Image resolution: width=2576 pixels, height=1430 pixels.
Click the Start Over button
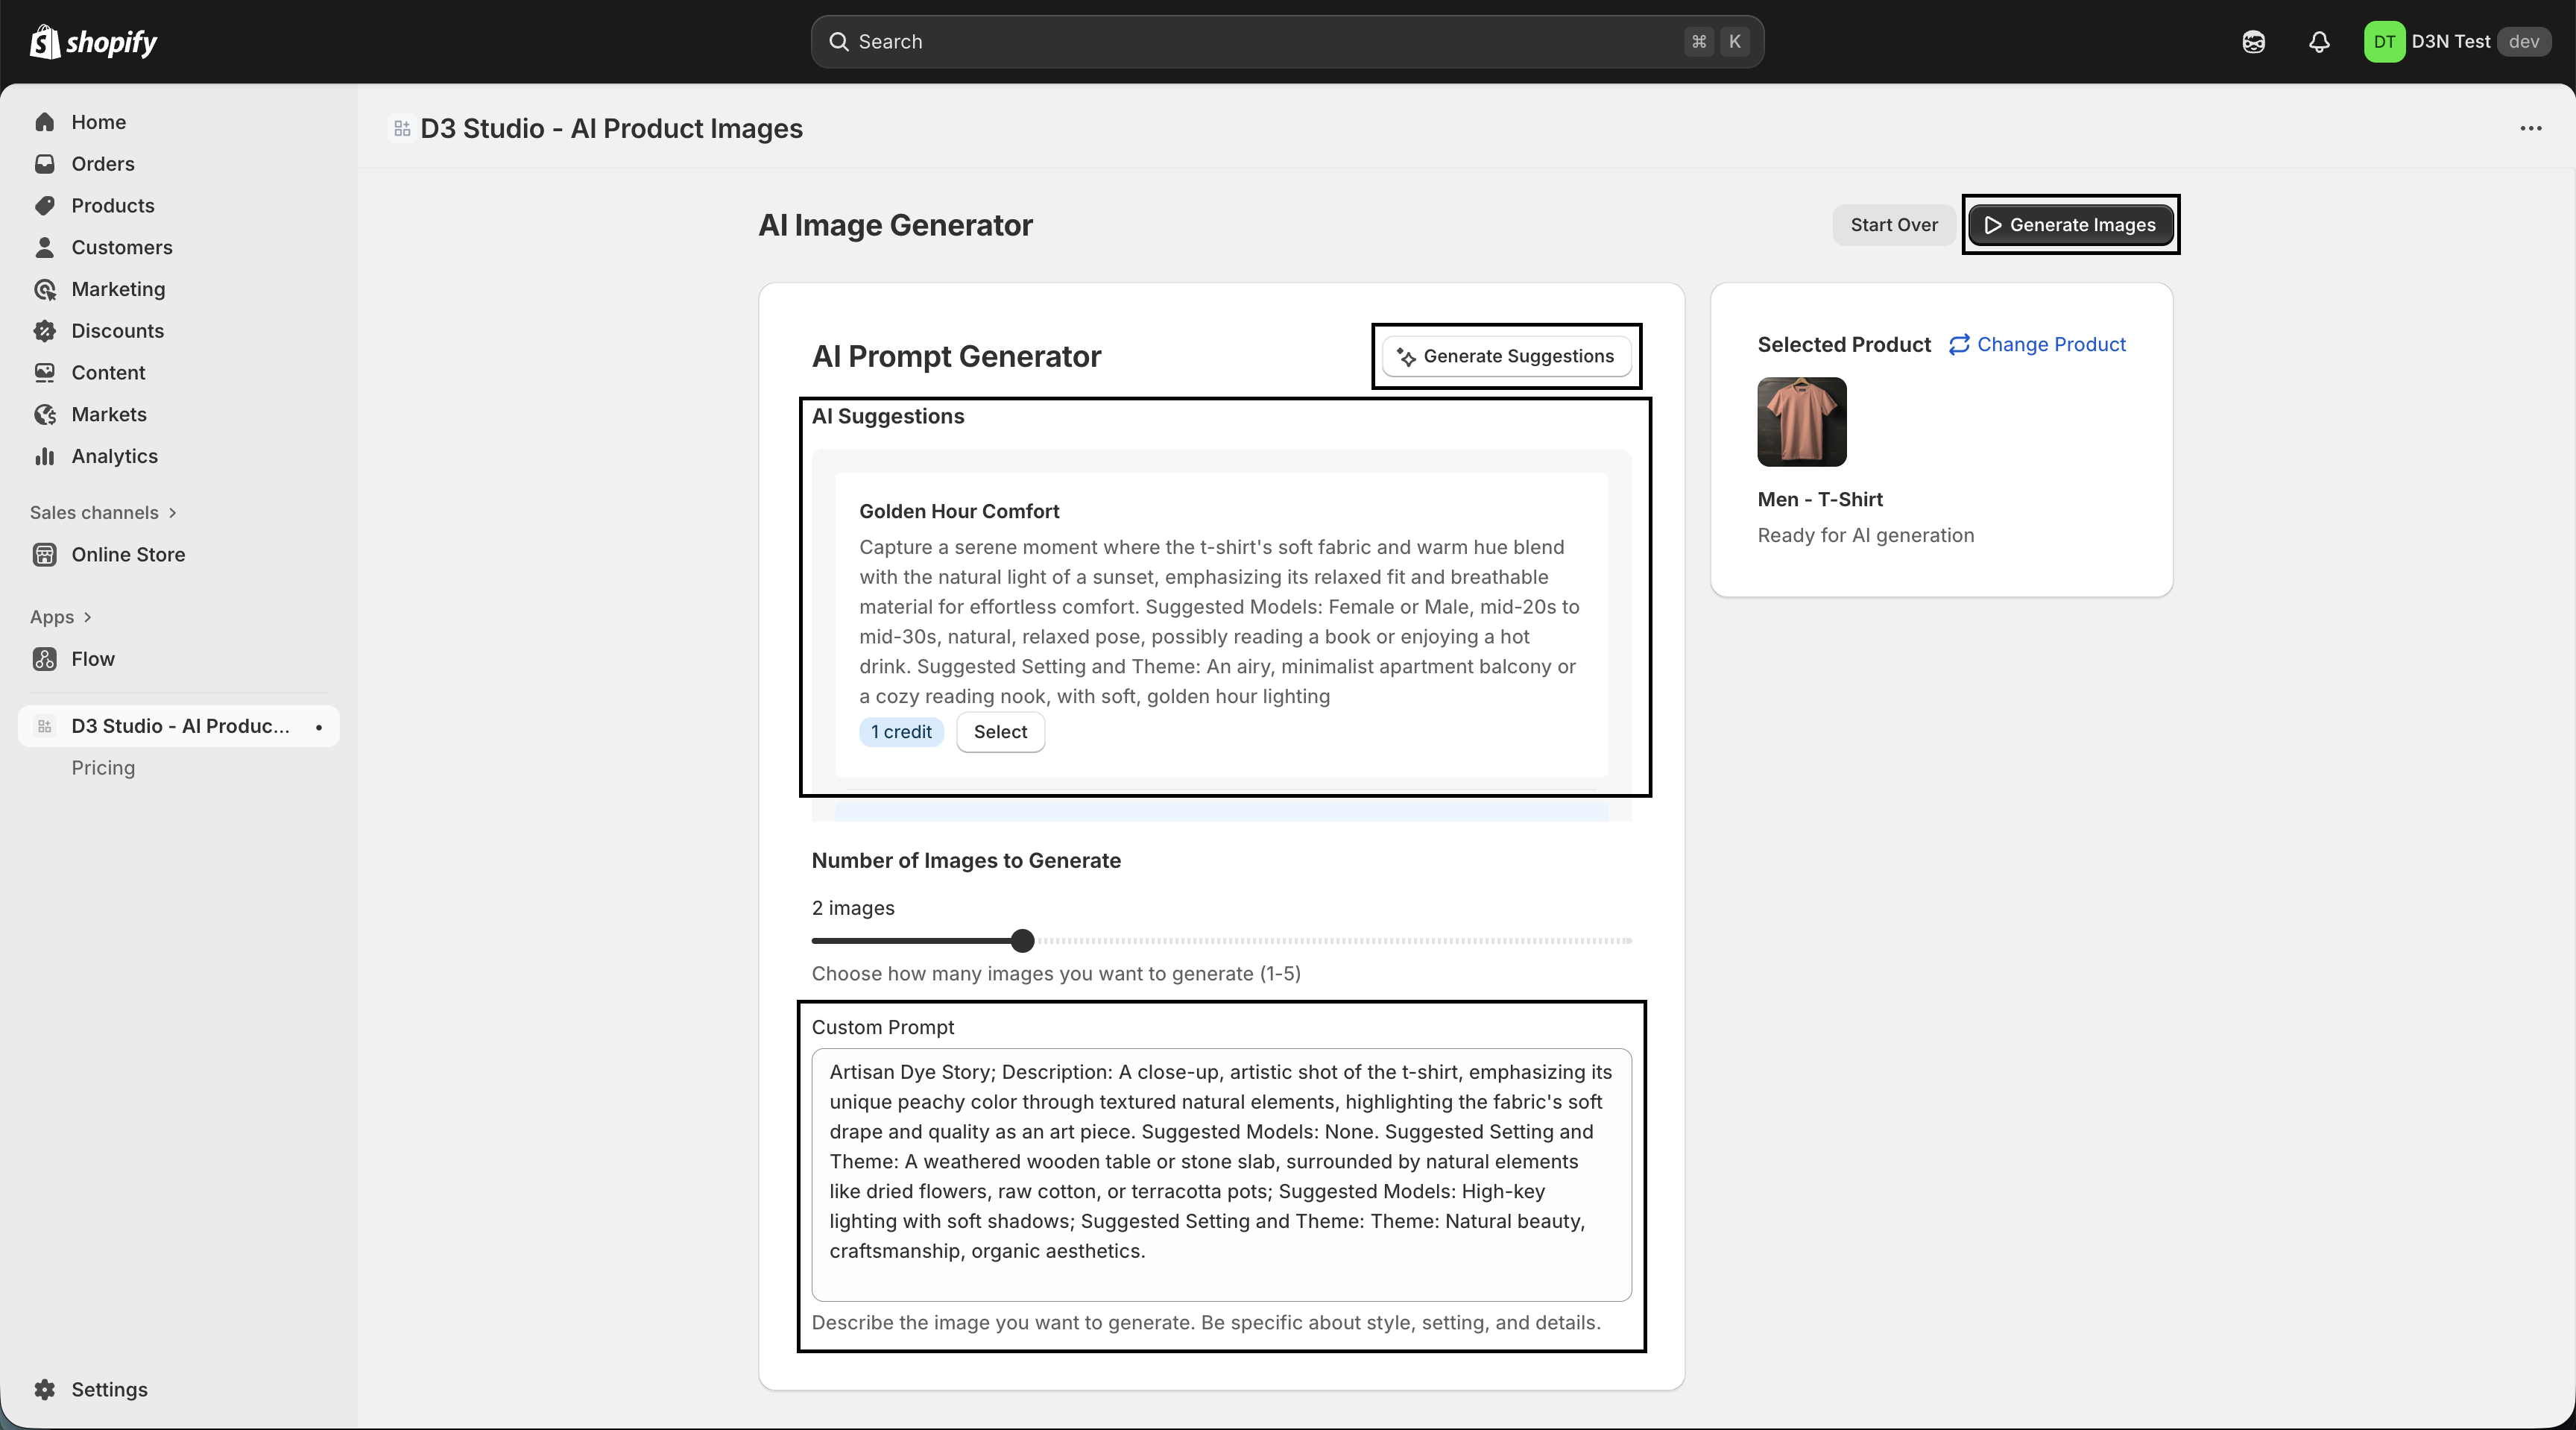coord(1894,225)
